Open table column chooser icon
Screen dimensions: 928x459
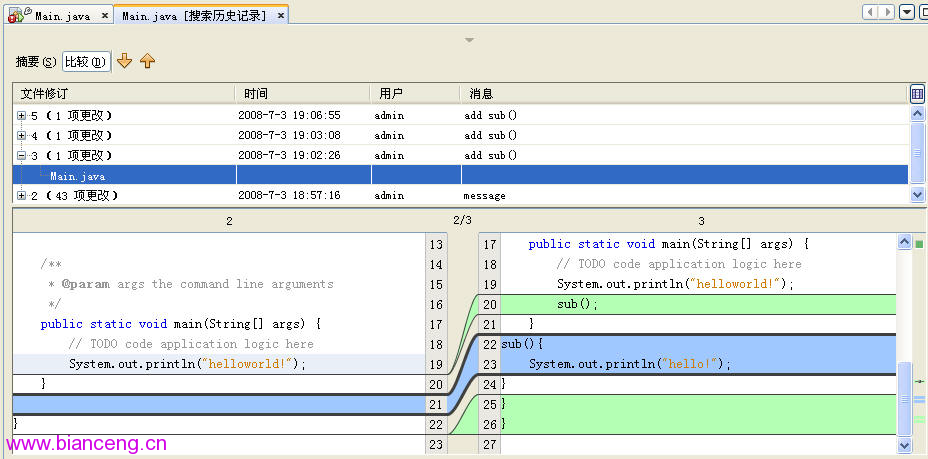pos(917,93)
